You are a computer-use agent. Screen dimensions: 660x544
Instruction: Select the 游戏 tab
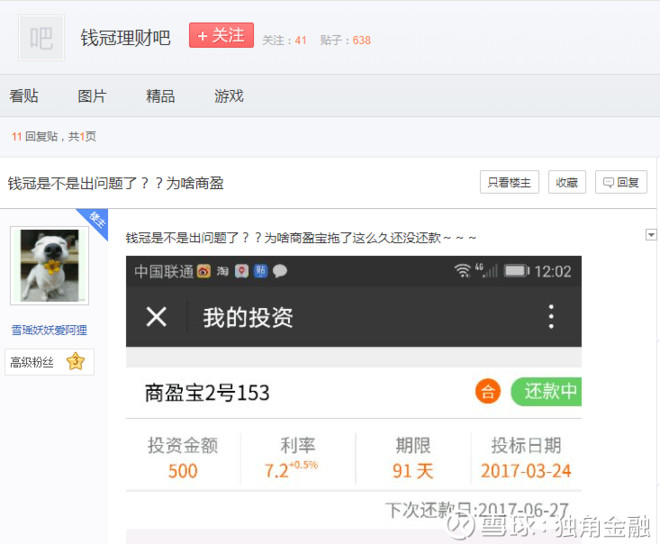click(x=229, y=96)
